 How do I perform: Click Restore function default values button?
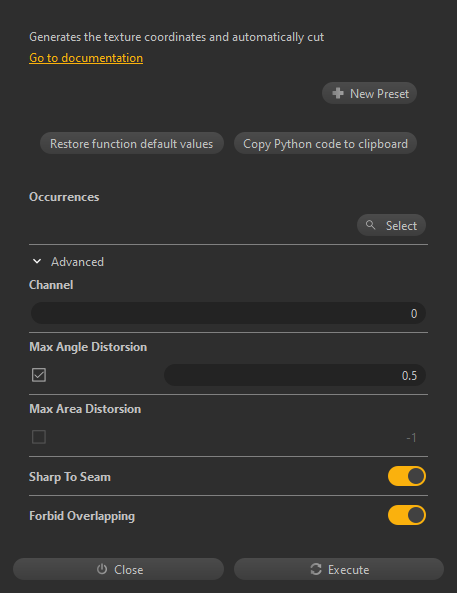pyautogui.click(x=132, y=143)
